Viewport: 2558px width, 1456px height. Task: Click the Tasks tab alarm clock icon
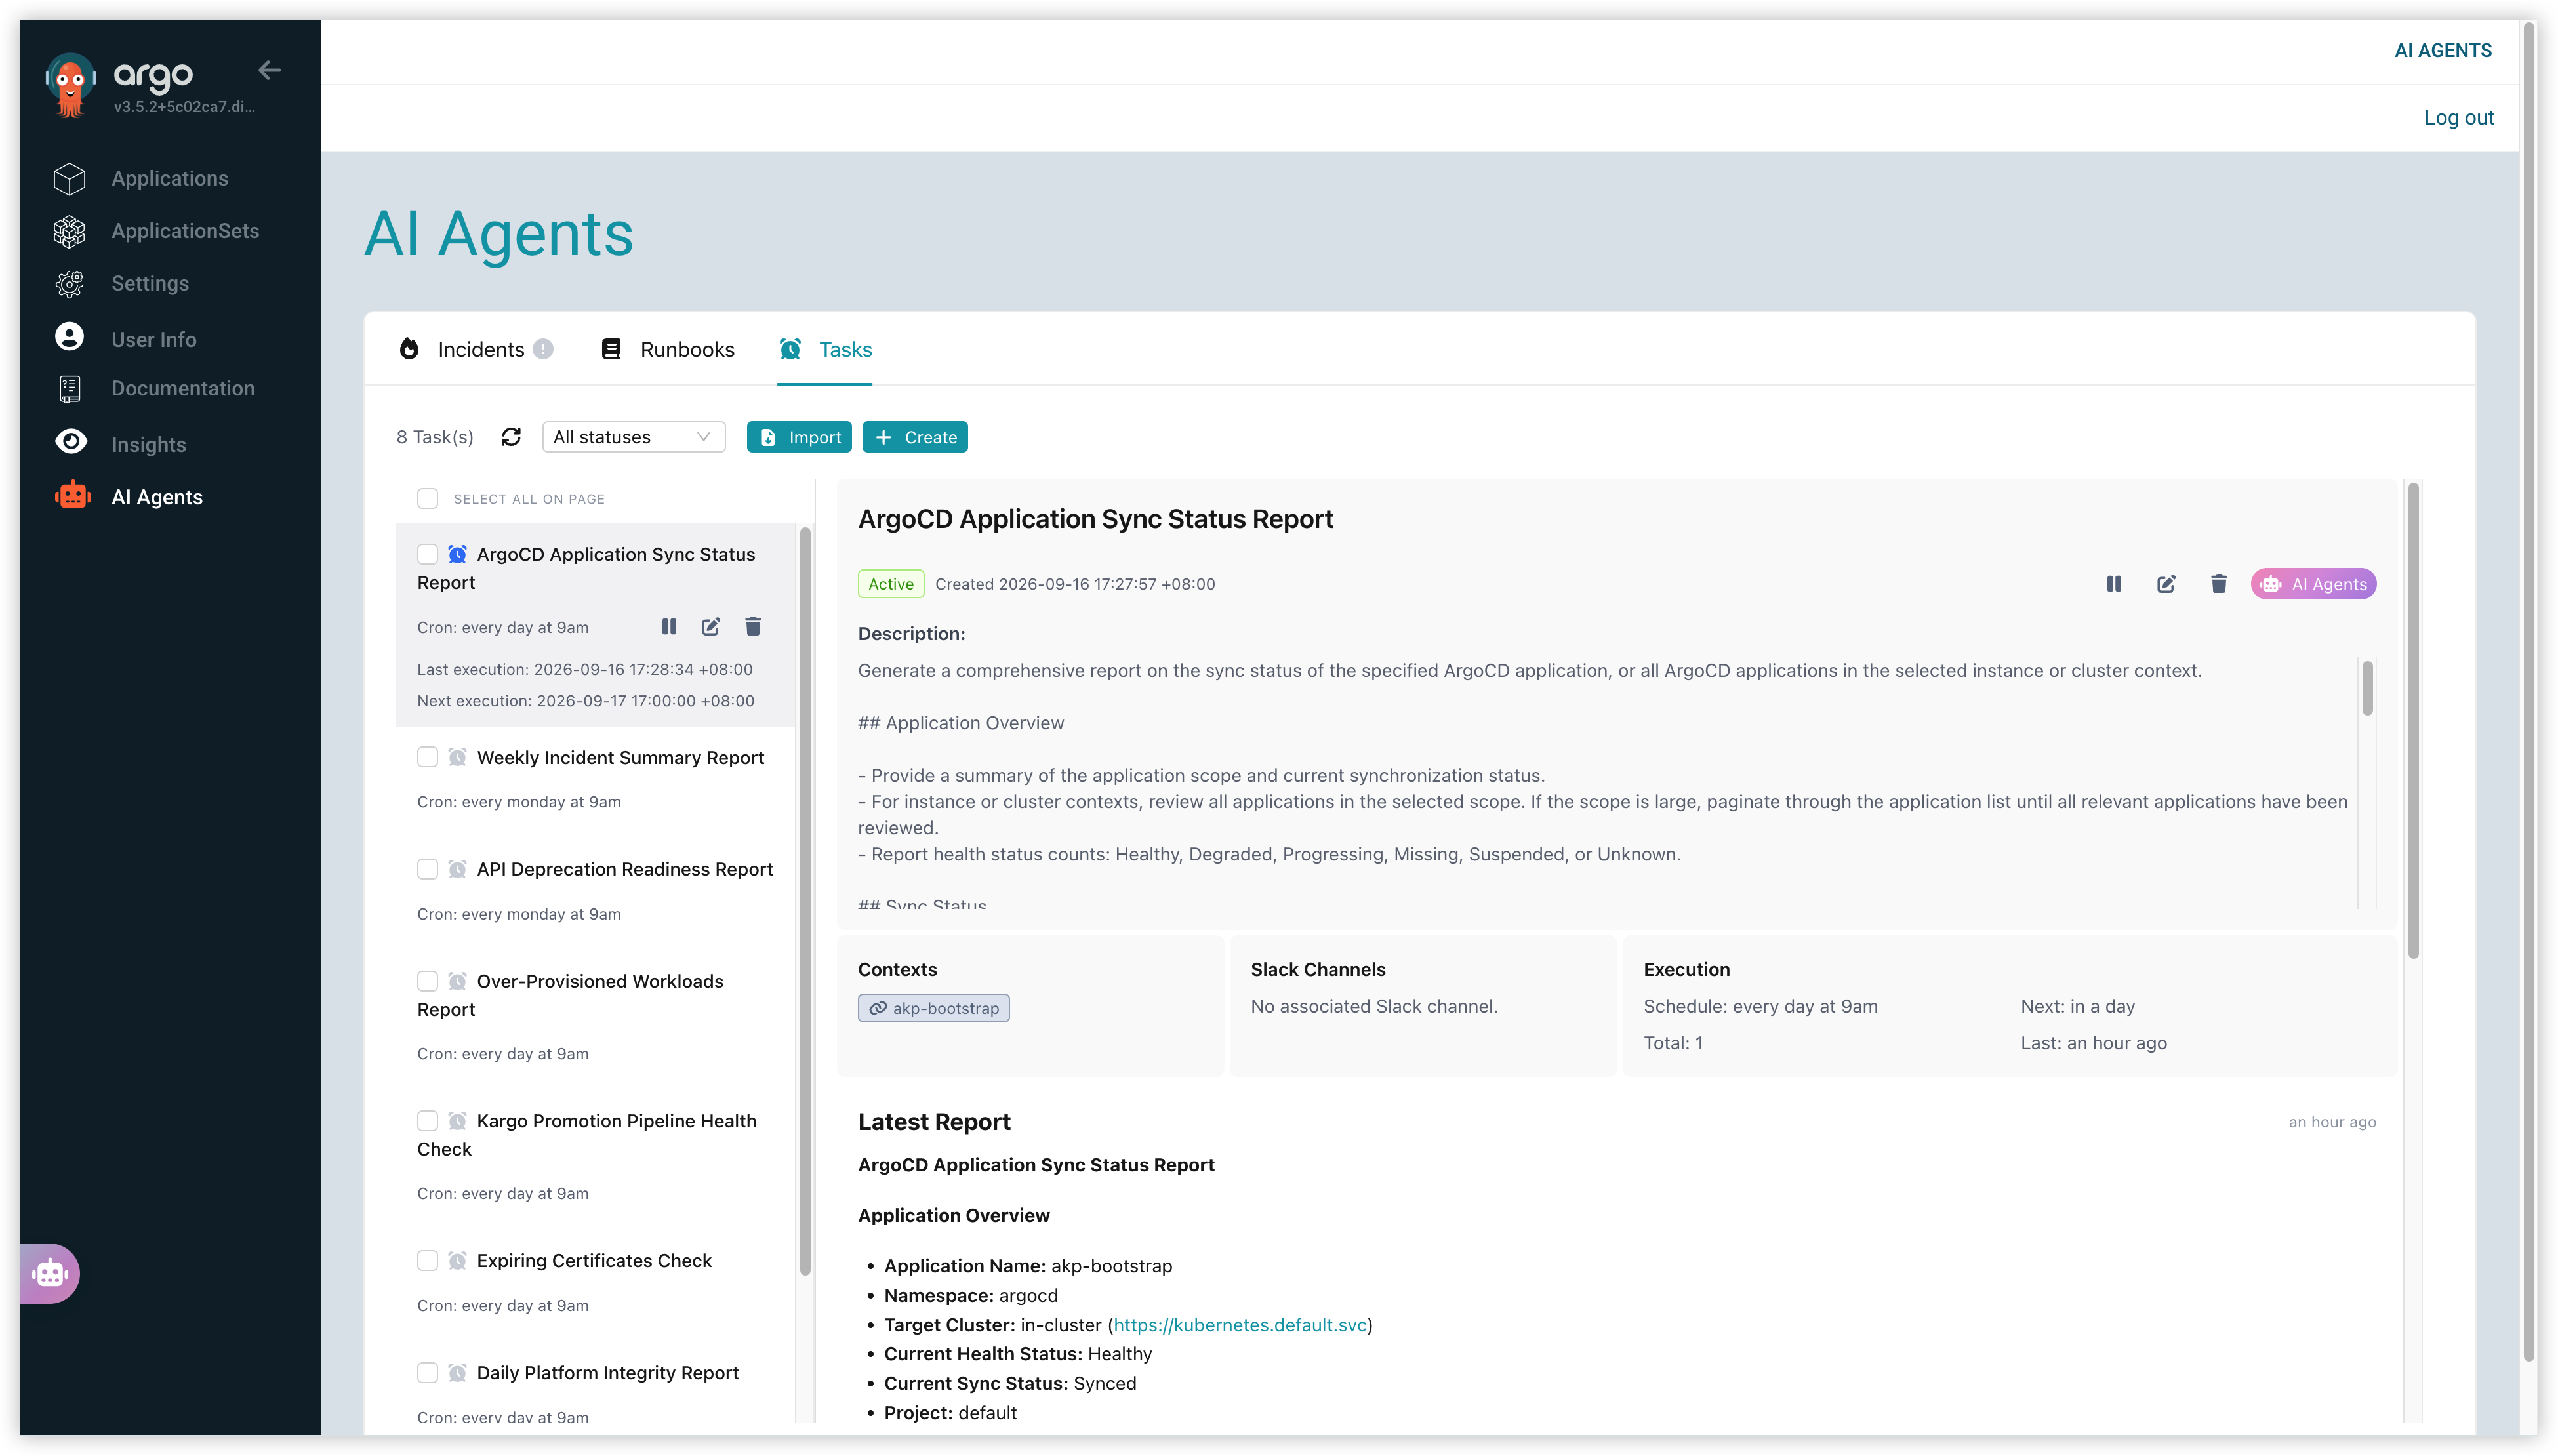[790, 349]
